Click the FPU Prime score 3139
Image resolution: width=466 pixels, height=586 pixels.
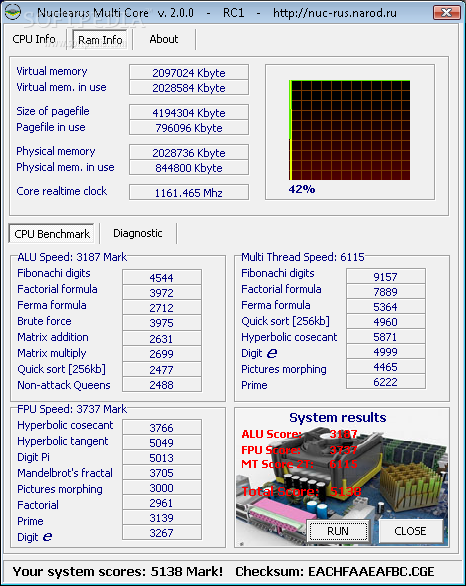pos(162,518)
